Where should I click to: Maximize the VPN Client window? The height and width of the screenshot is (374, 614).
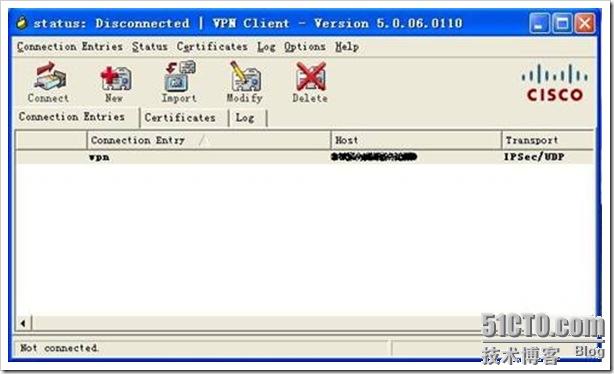562,23
